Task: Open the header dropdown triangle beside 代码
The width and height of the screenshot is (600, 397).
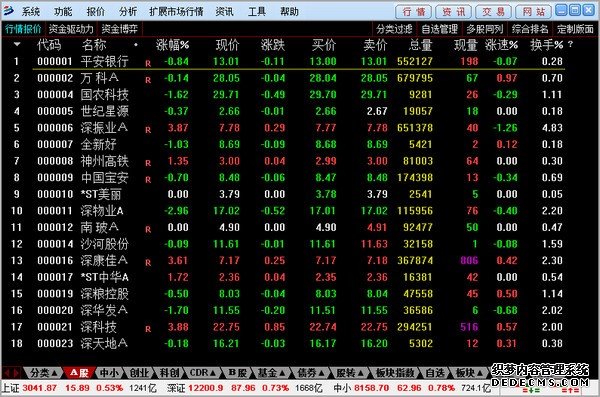Action: coord(17,44)
